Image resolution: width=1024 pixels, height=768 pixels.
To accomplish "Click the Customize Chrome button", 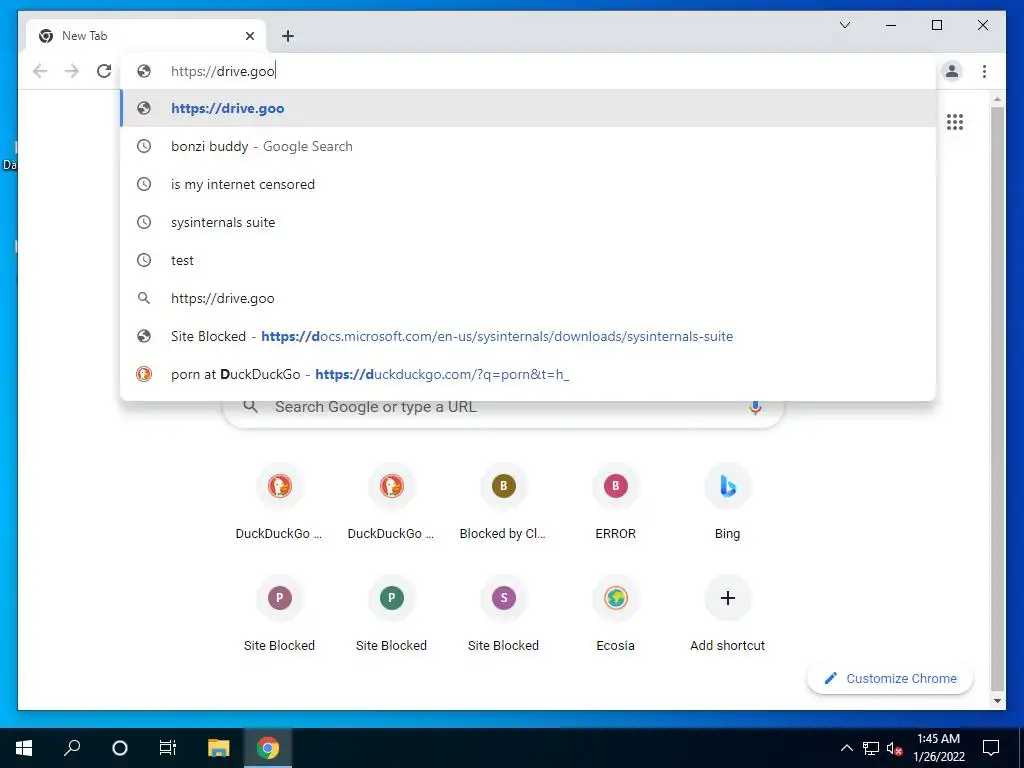I will pos(890,679).
